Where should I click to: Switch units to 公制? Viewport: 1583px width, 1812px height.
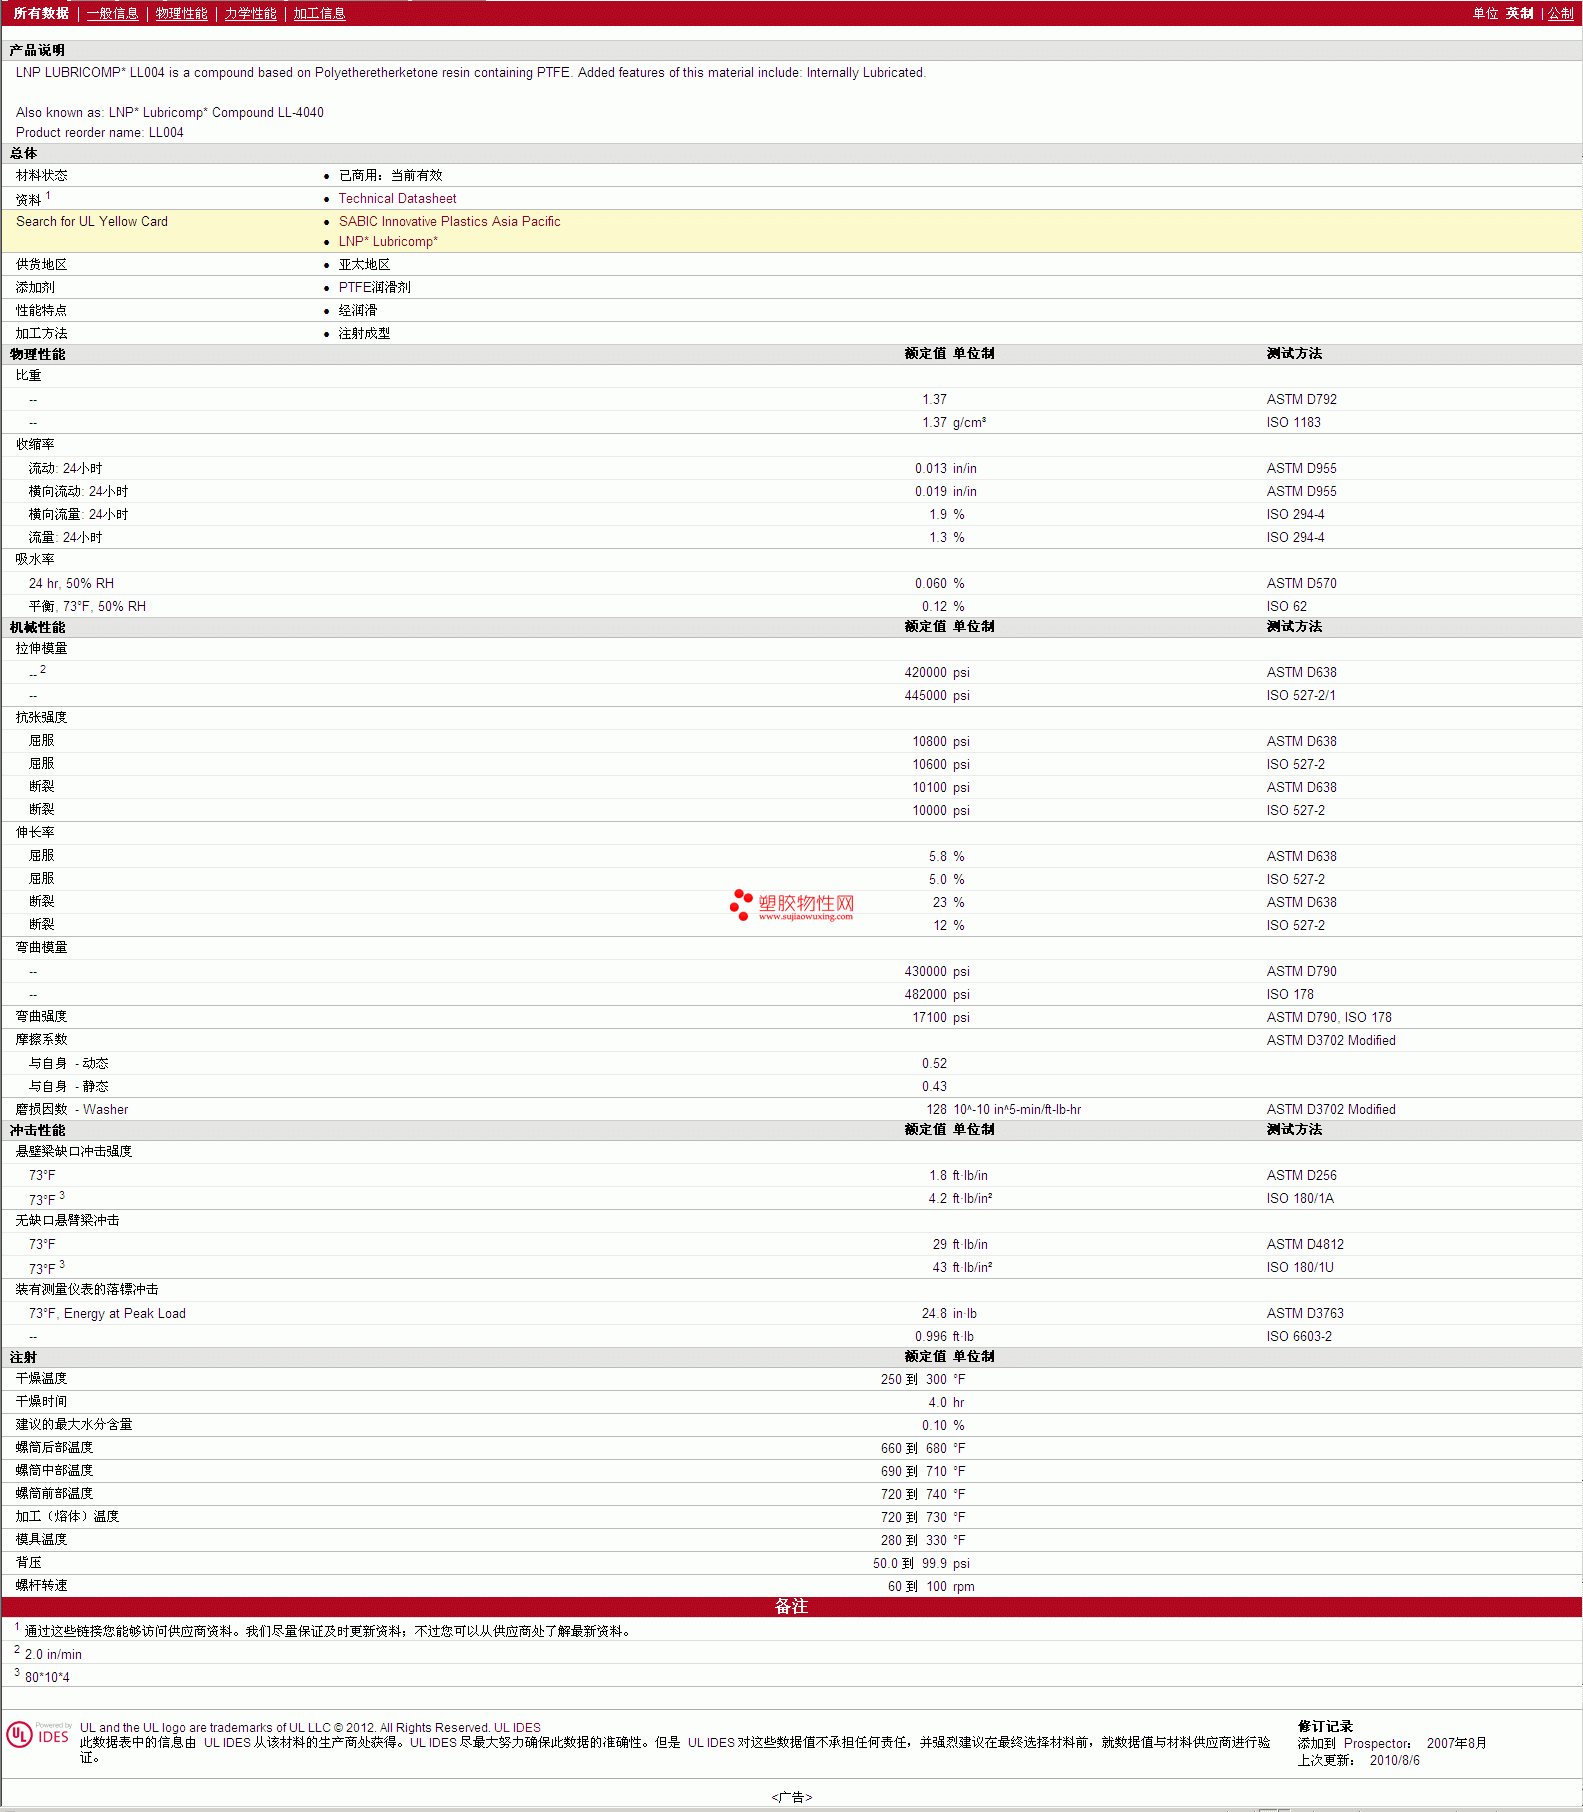(x=1561, y=13)
